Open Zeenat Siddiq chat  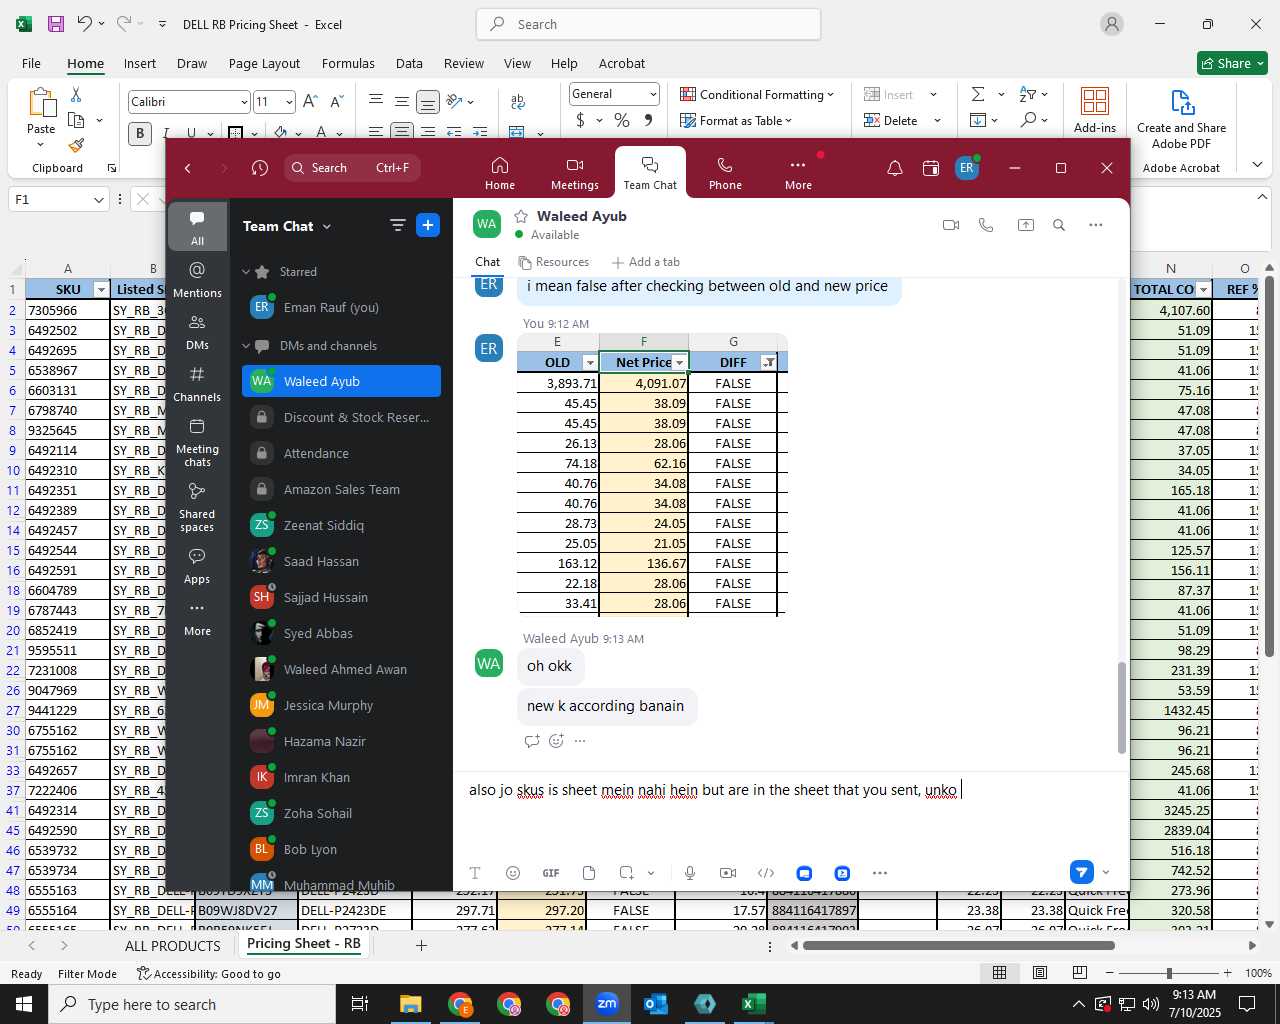tap(341, 525)
